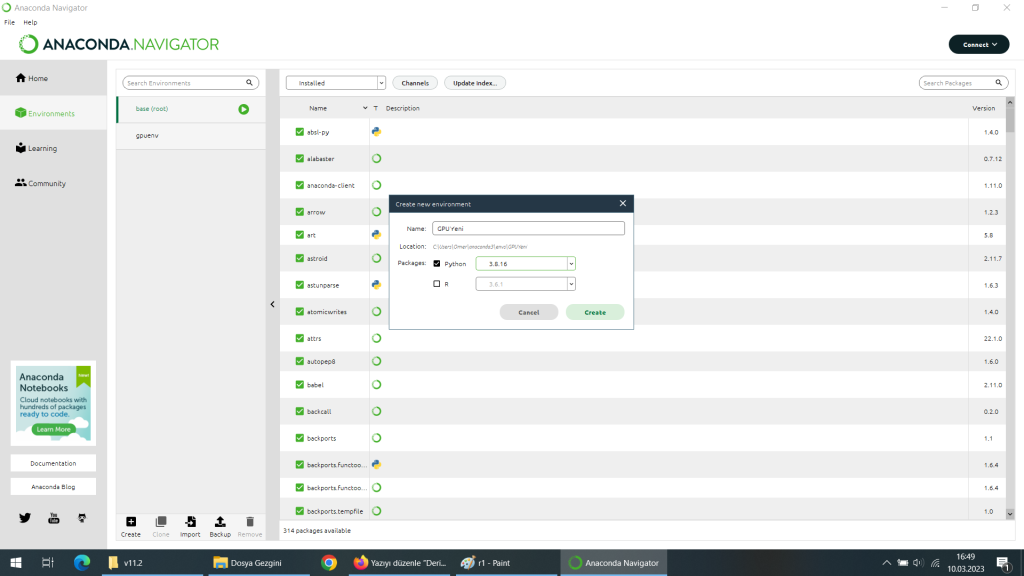Uncheck the Python package checkbox
The width and height of the screenshot is (1024, 576).
437,264
